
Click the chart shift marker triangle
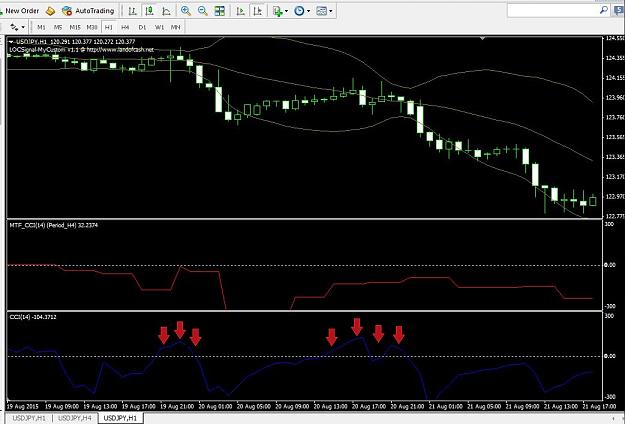(483, 38)
